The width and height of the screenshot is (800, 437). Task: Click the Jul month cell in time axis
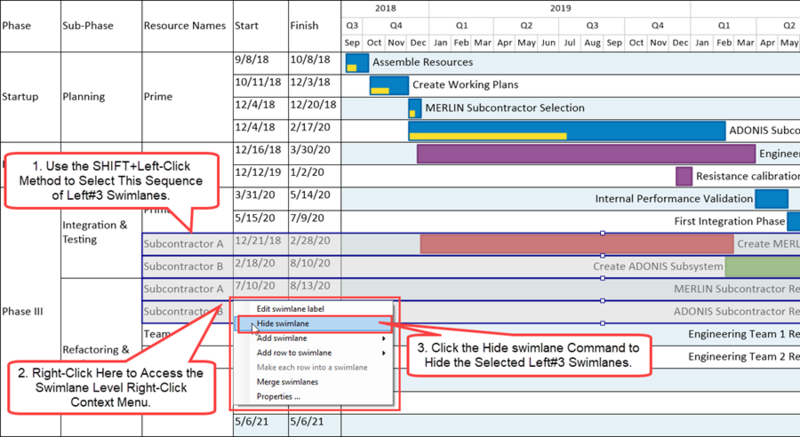570,43
